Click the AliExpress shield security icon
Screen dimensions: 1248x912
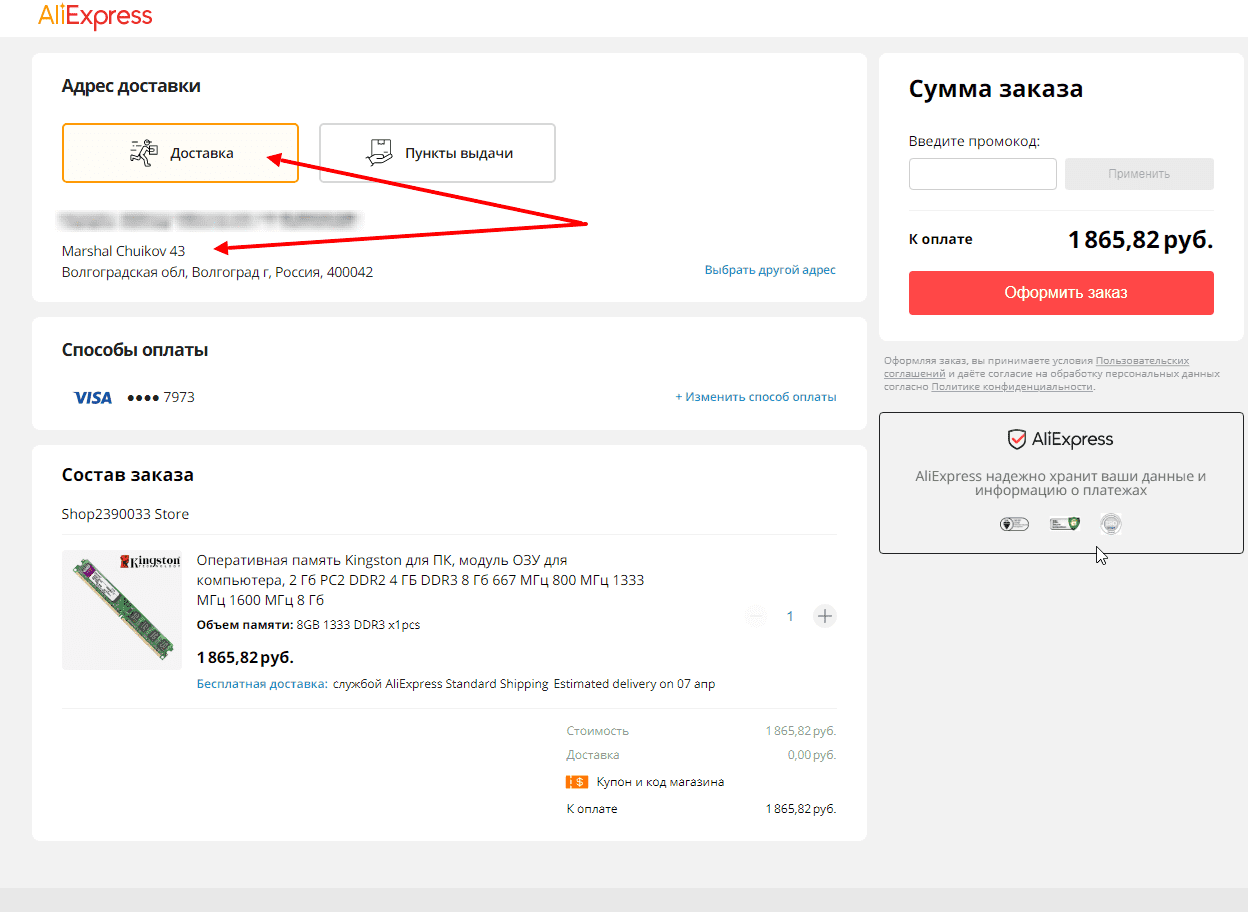(1016, 439)
